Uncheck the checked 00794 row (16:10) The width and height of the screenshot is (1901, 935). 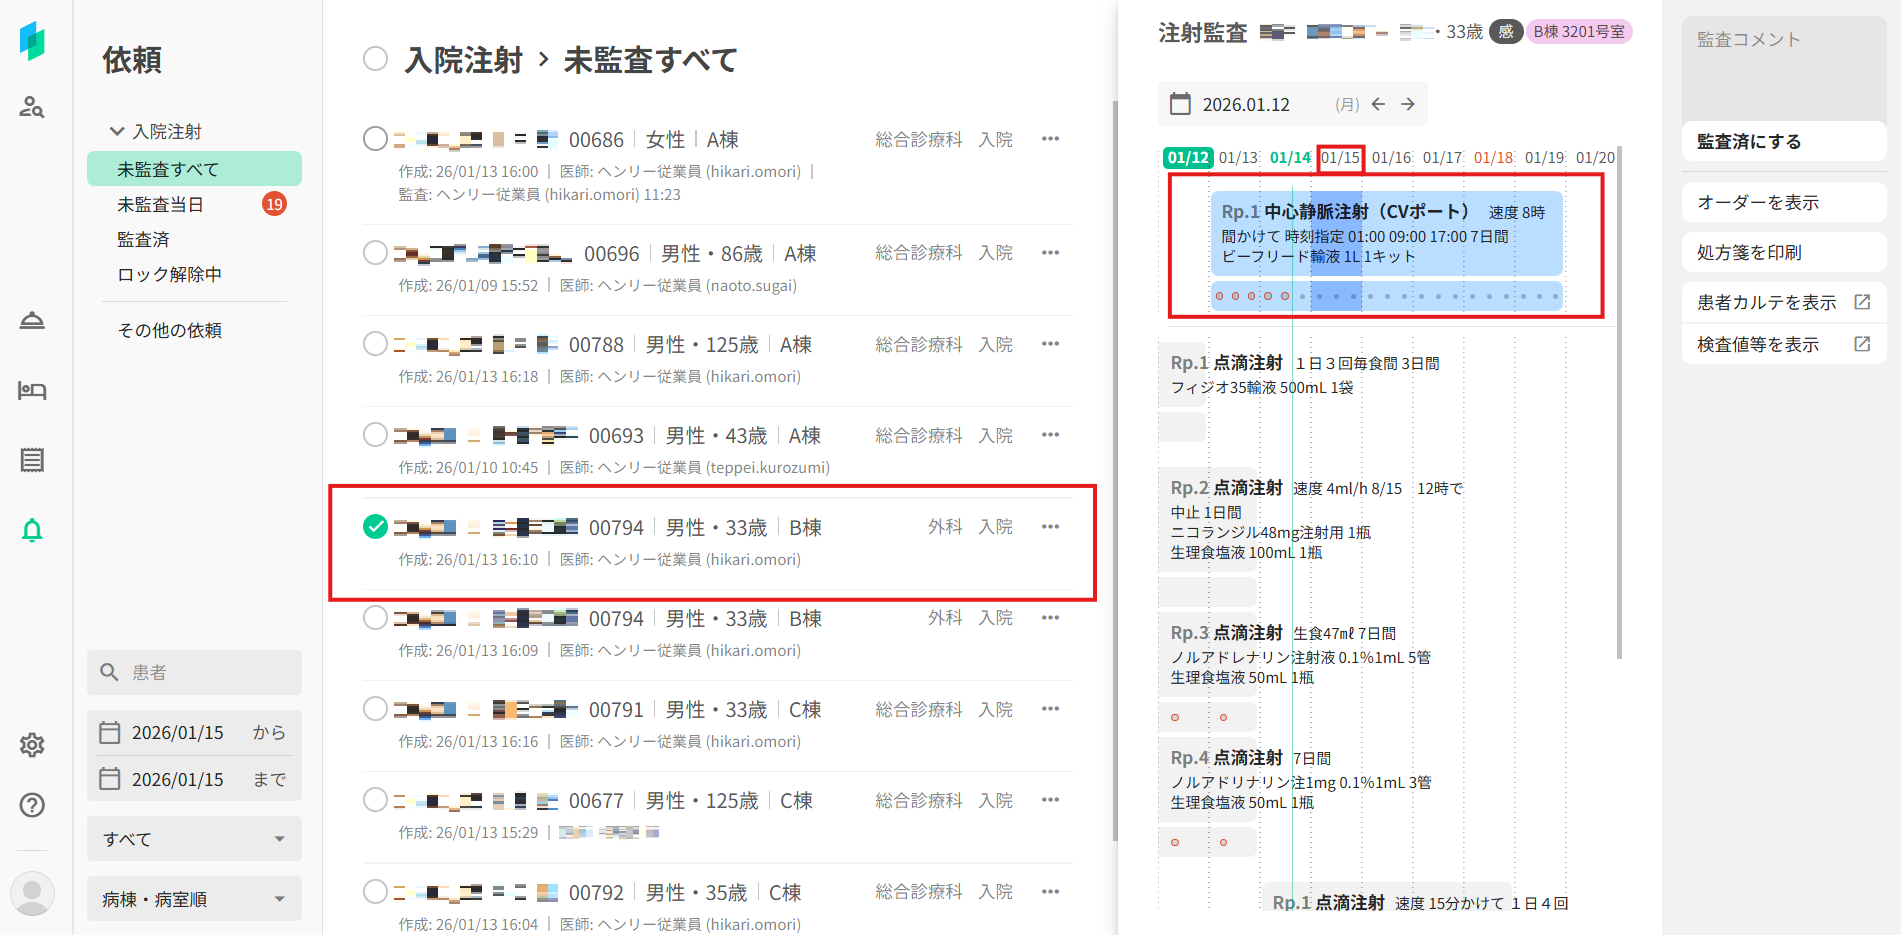375,527
